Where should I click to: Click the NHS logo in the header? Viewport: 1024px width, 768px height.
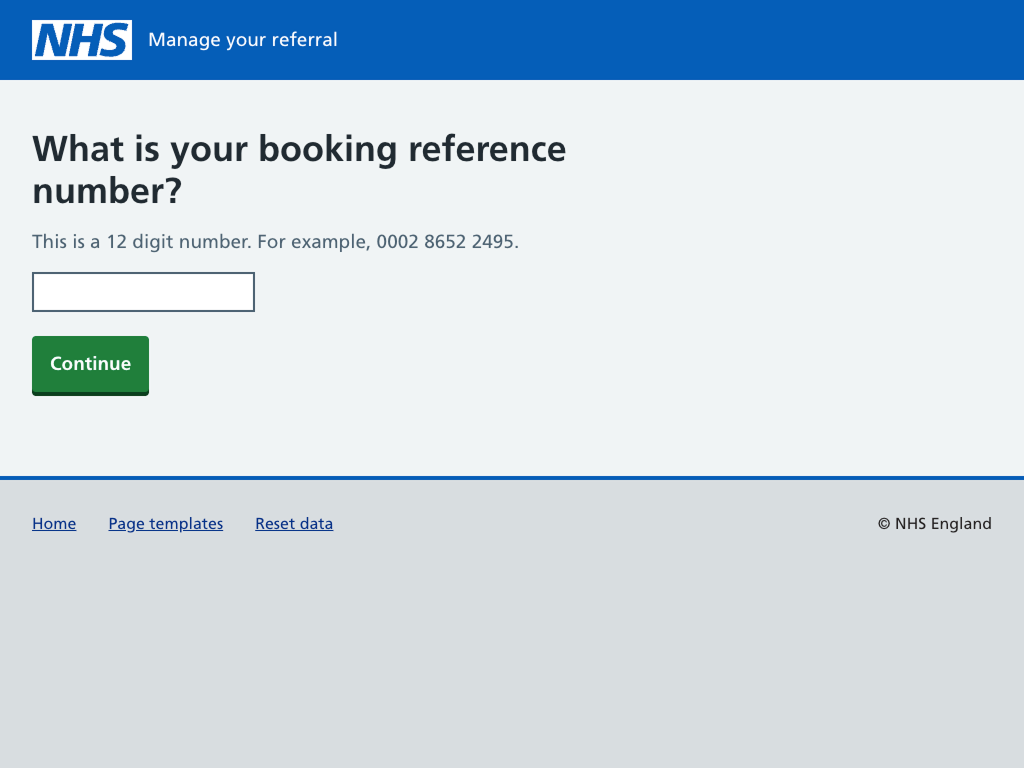tap(82, 40)
